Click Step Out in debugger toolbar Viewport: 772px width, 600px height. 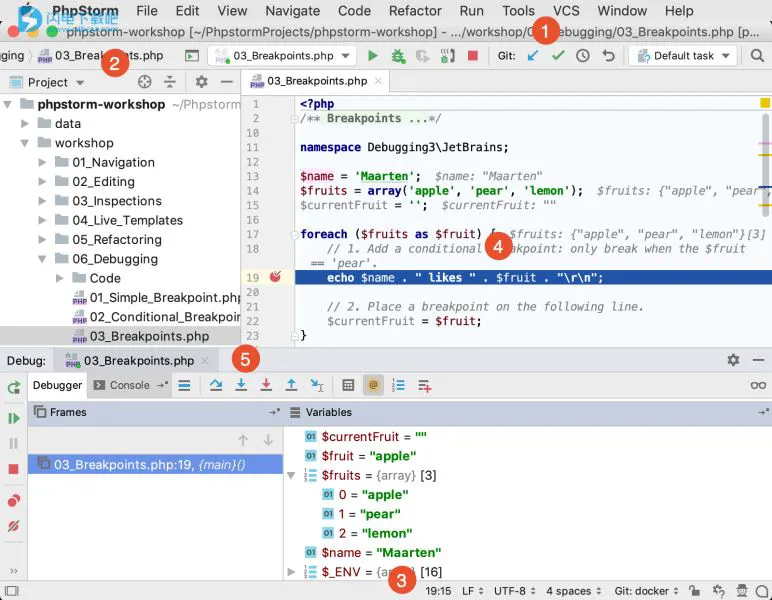point(291,385)
